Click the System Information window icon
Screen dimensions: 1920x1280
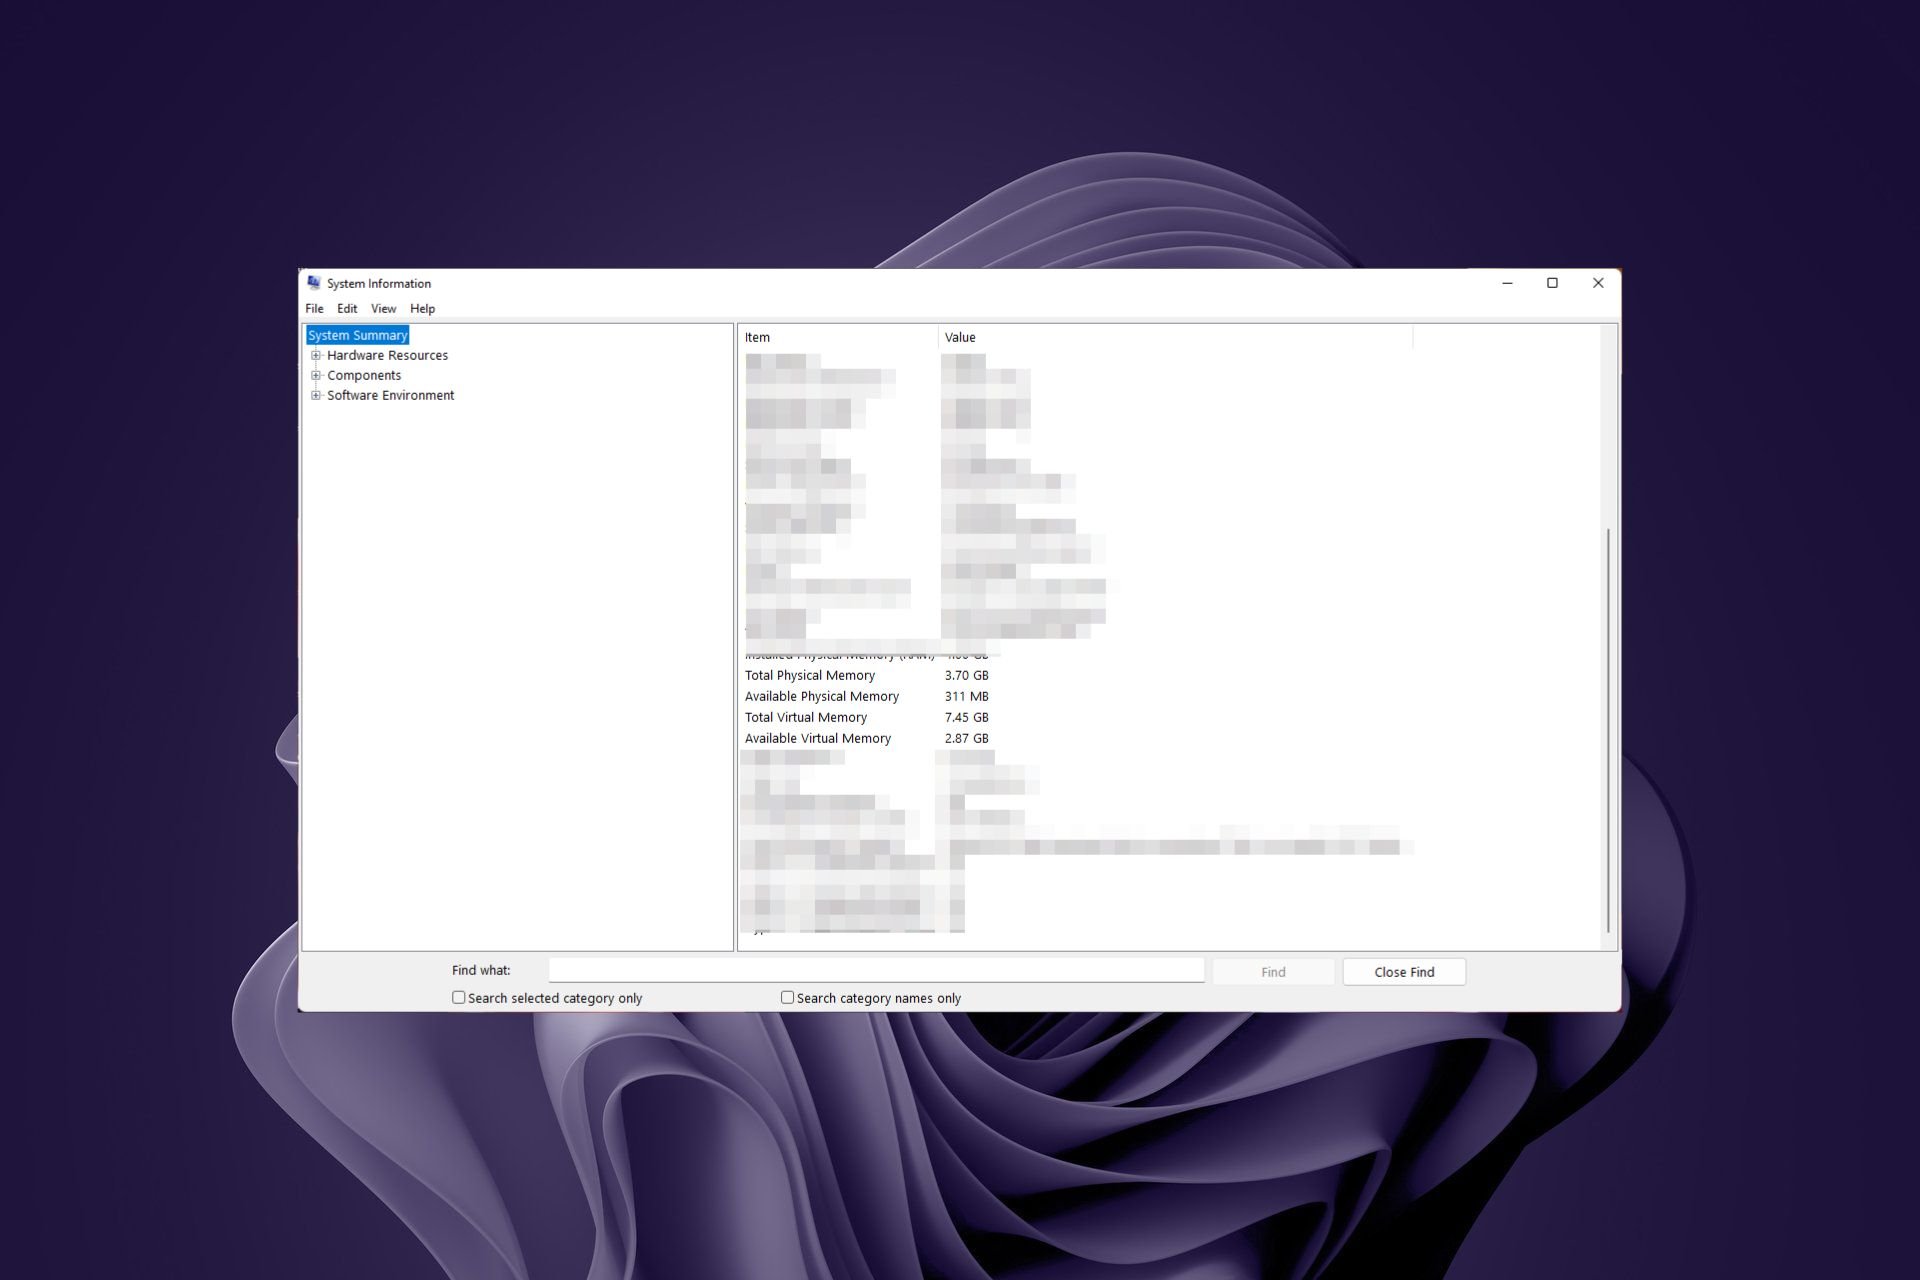311,281
